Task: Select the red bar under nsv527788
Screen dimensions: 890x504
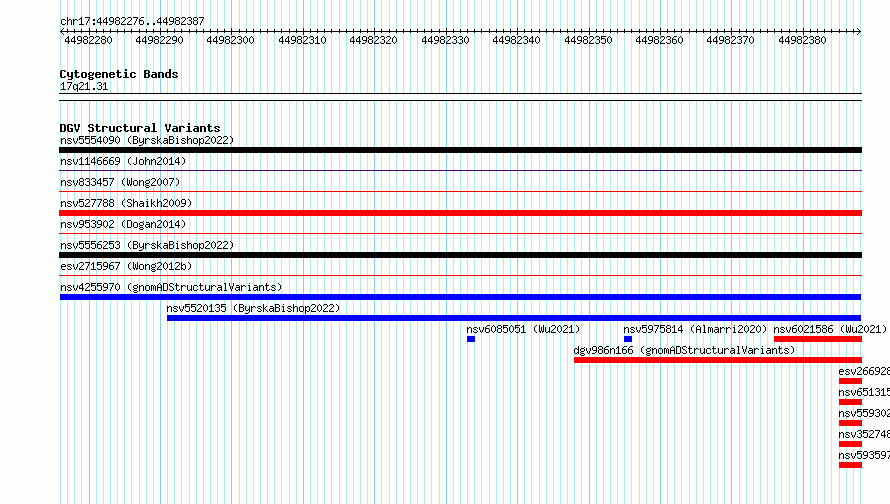Action: click(460, 213)
